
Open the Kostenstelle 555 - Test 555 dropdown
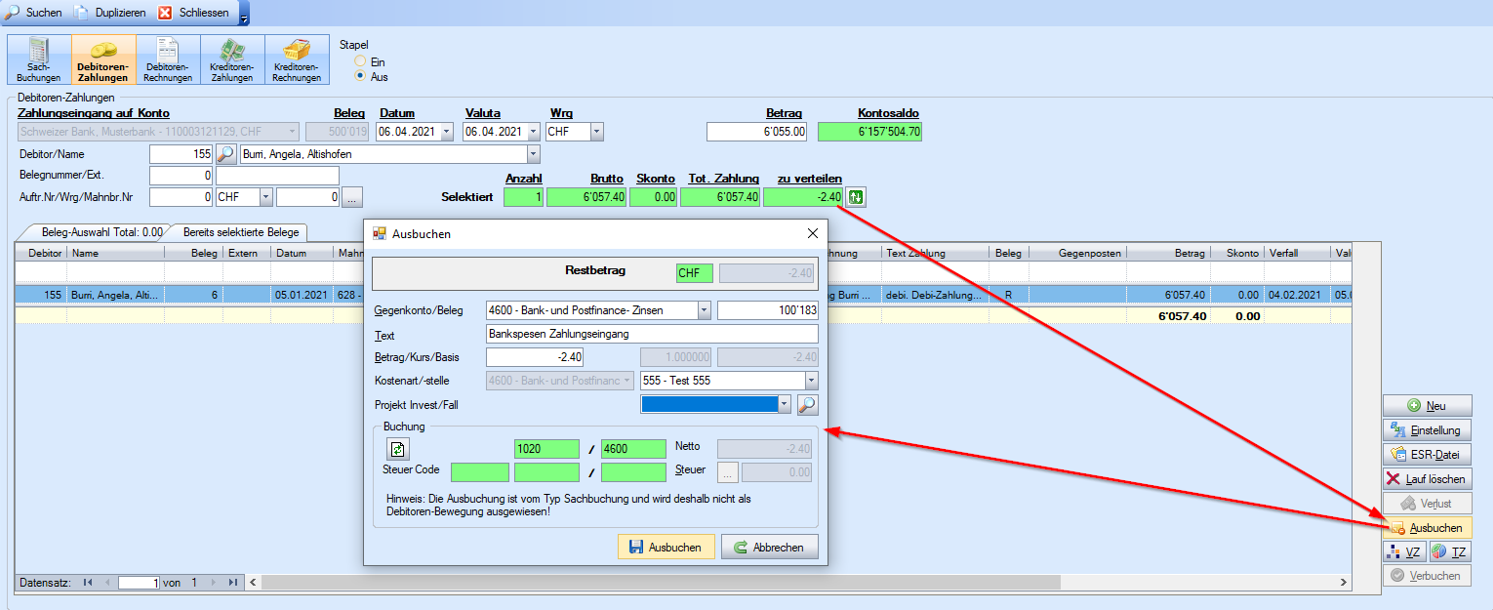810,380
